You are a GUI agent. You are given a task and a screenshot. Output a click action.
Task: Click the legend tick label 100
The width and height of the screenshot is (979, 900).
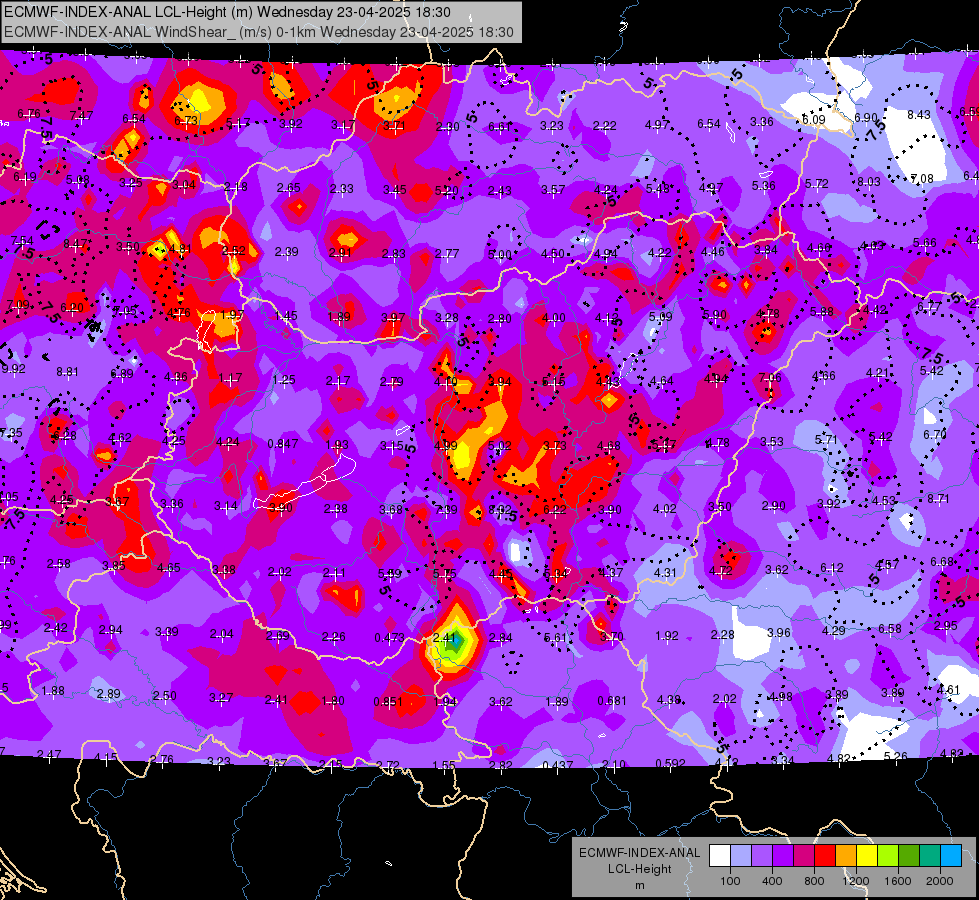(730, 881)
